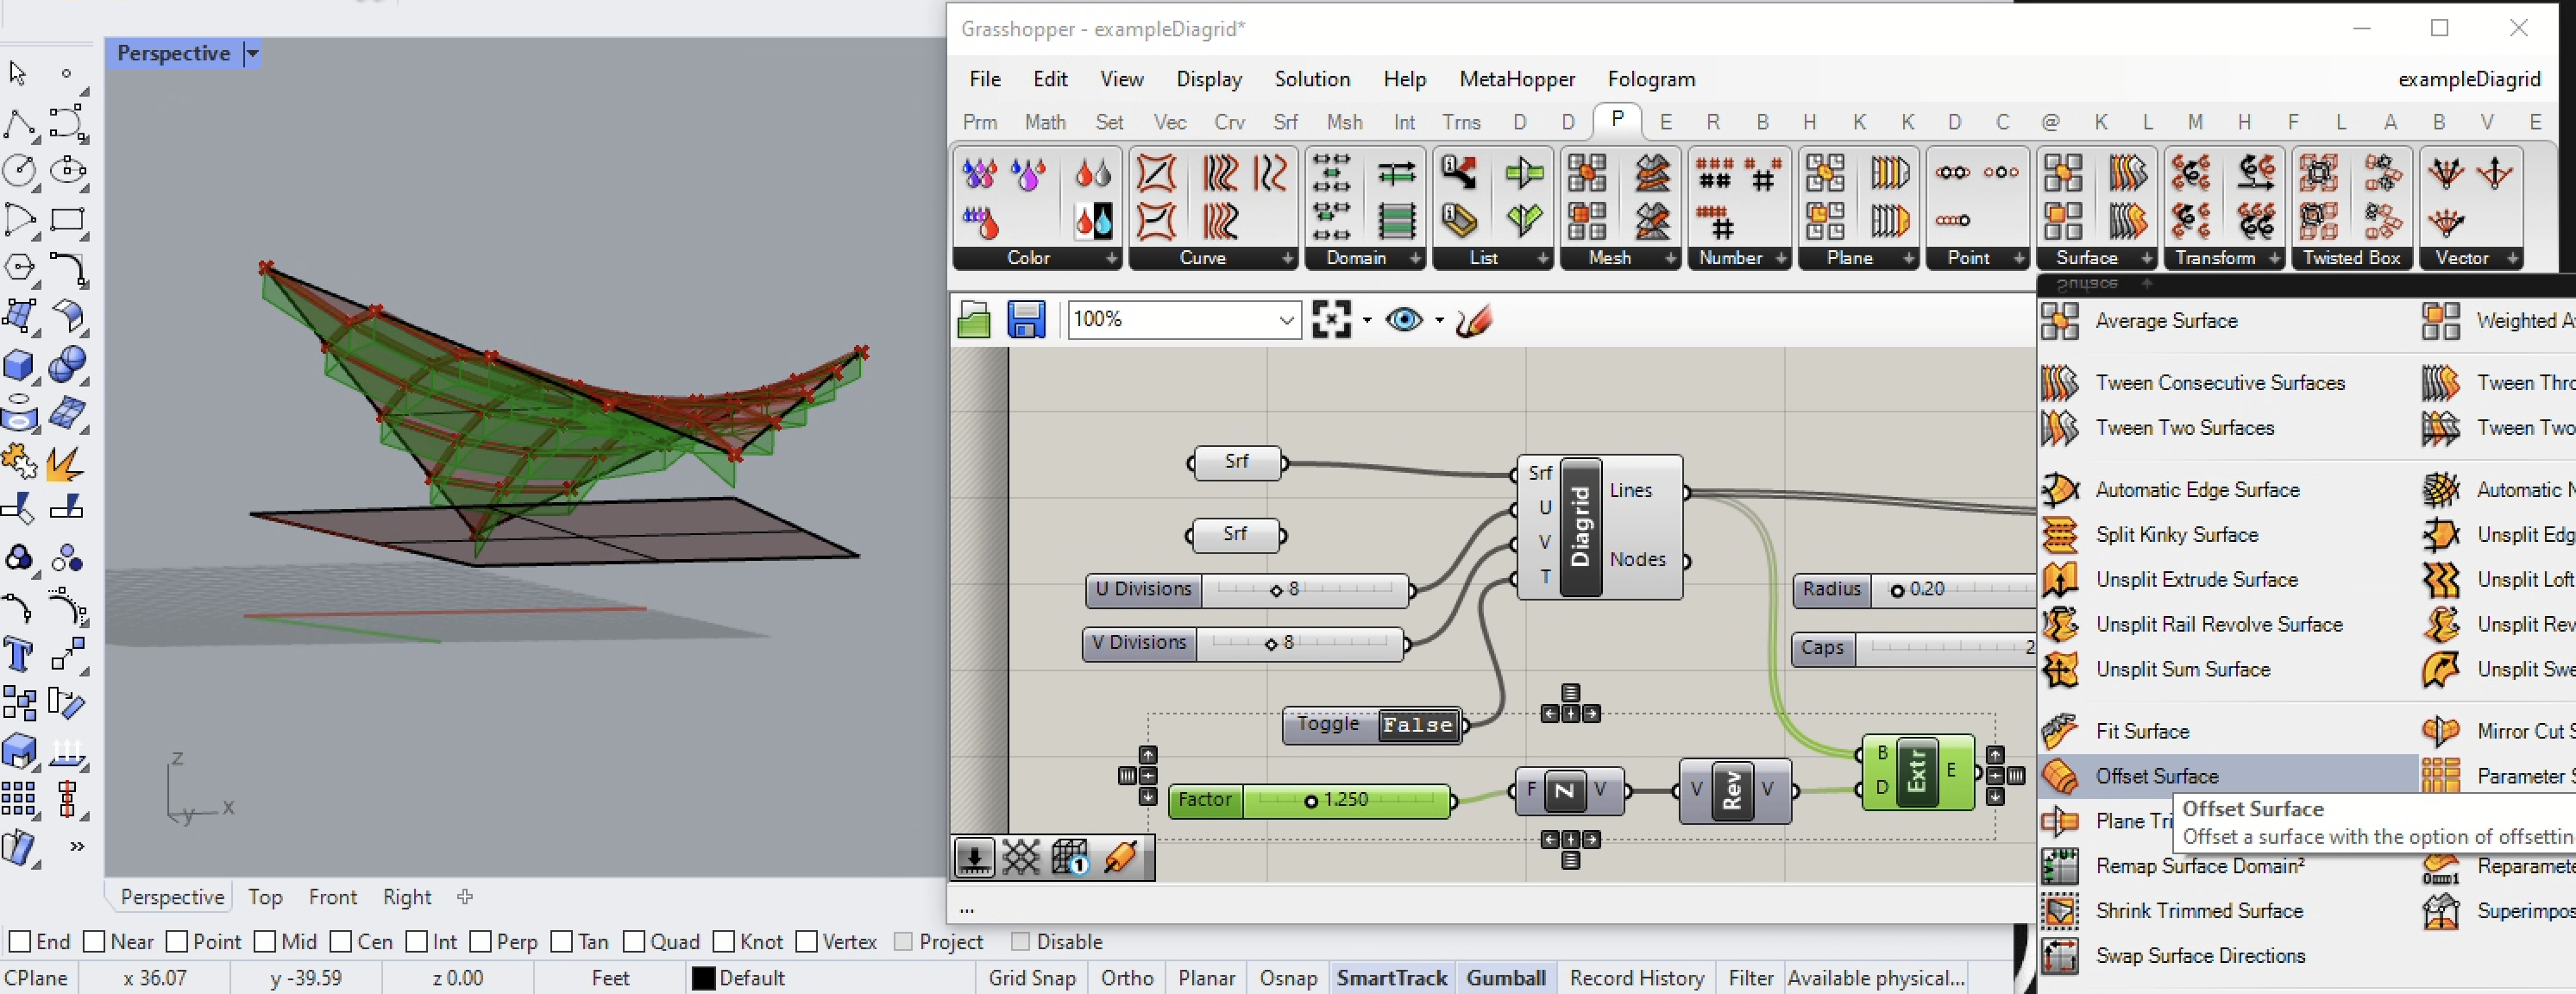Open the Solution menu
The image size is (2576, 994).
1311,79
